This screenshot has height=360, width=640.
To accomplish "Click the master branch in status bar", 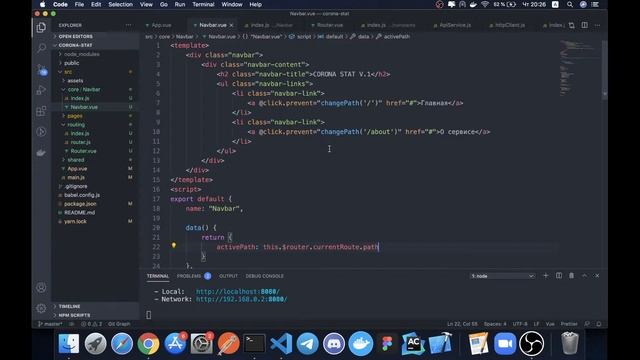I will click(50, 324).
